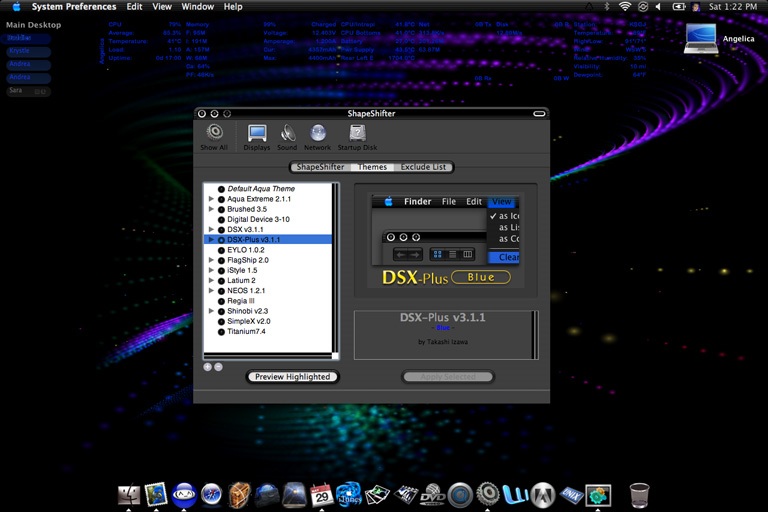768x512 pixels.
Task: Open the Help menu
Action: click(x=233, y=6)
